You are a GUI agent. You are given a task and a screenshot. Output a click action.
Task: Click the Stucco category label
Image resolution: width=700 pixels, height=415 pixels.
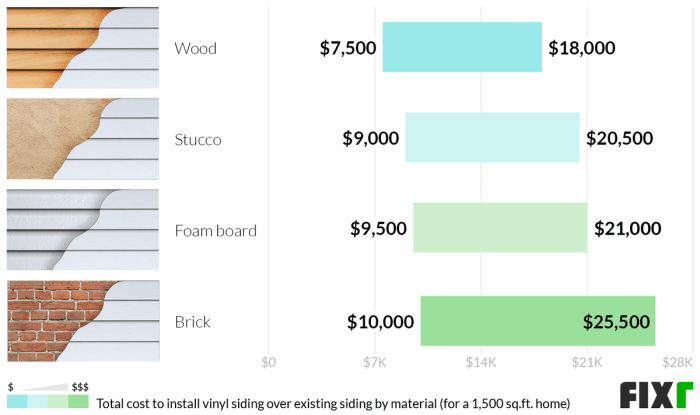tap(198, 139)
